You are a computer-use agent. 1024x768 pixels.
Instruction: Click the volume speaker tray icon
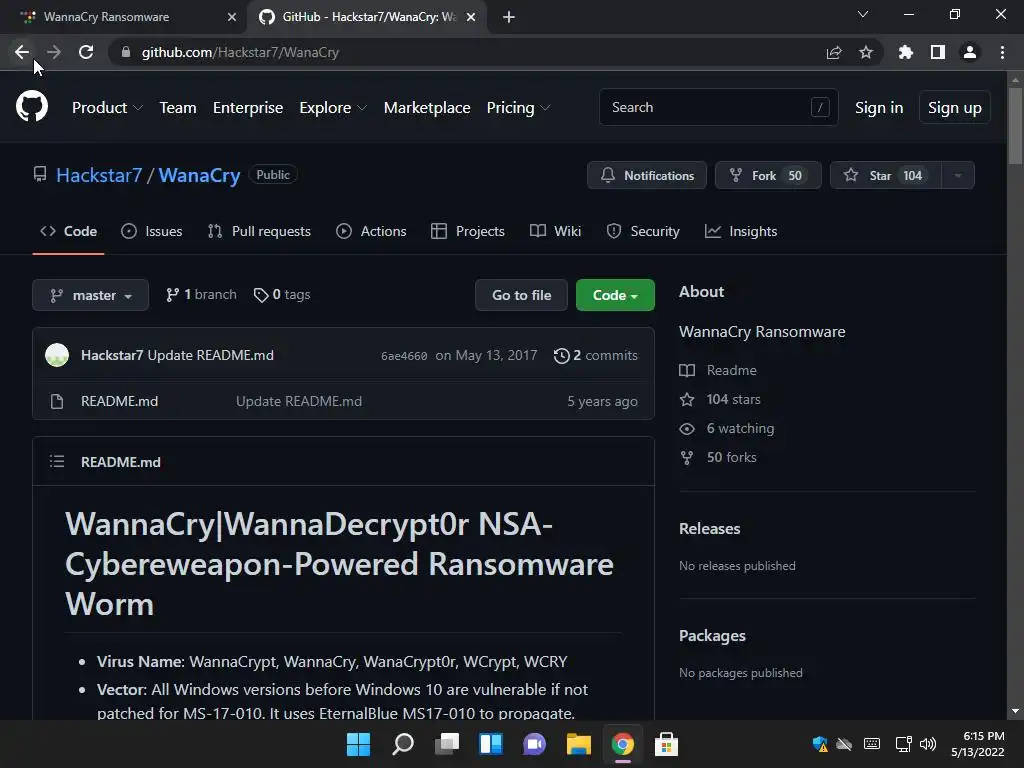point(928,744)
